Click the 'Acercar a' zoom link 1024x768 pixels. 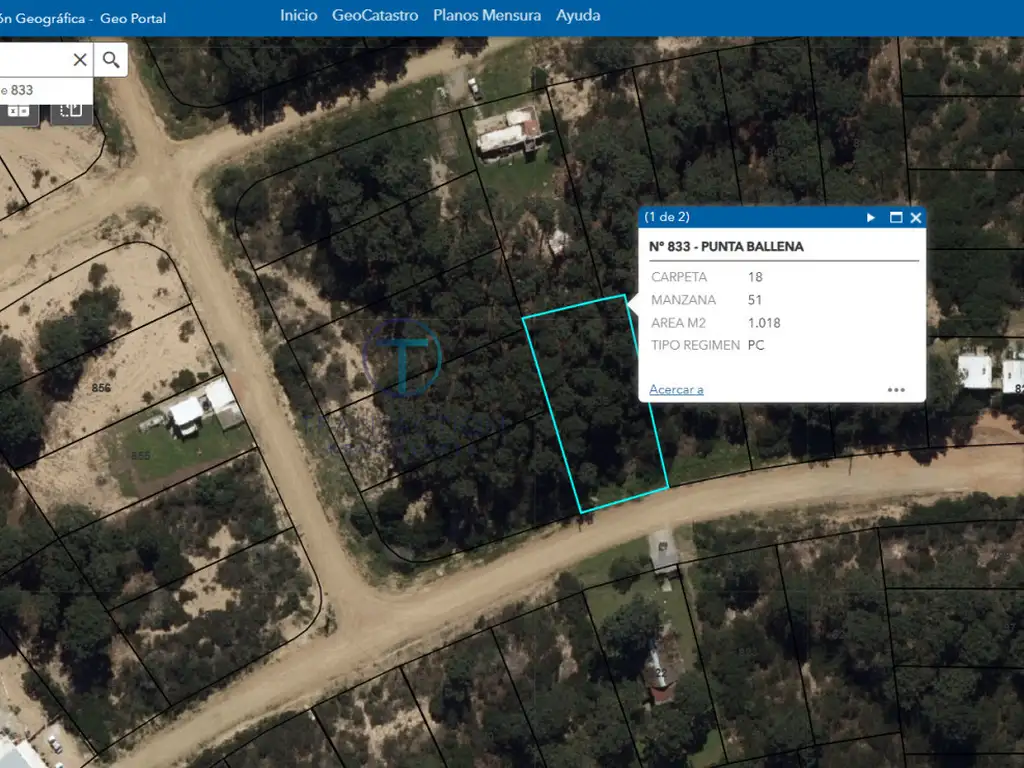click(x=676, y=390)
